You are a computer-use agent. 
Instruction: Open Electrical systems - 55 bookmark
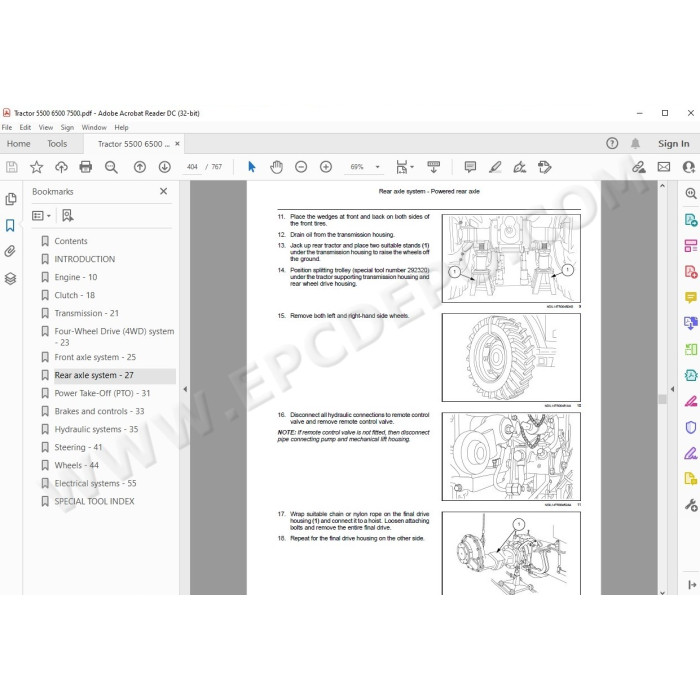[x=95, y=483]
